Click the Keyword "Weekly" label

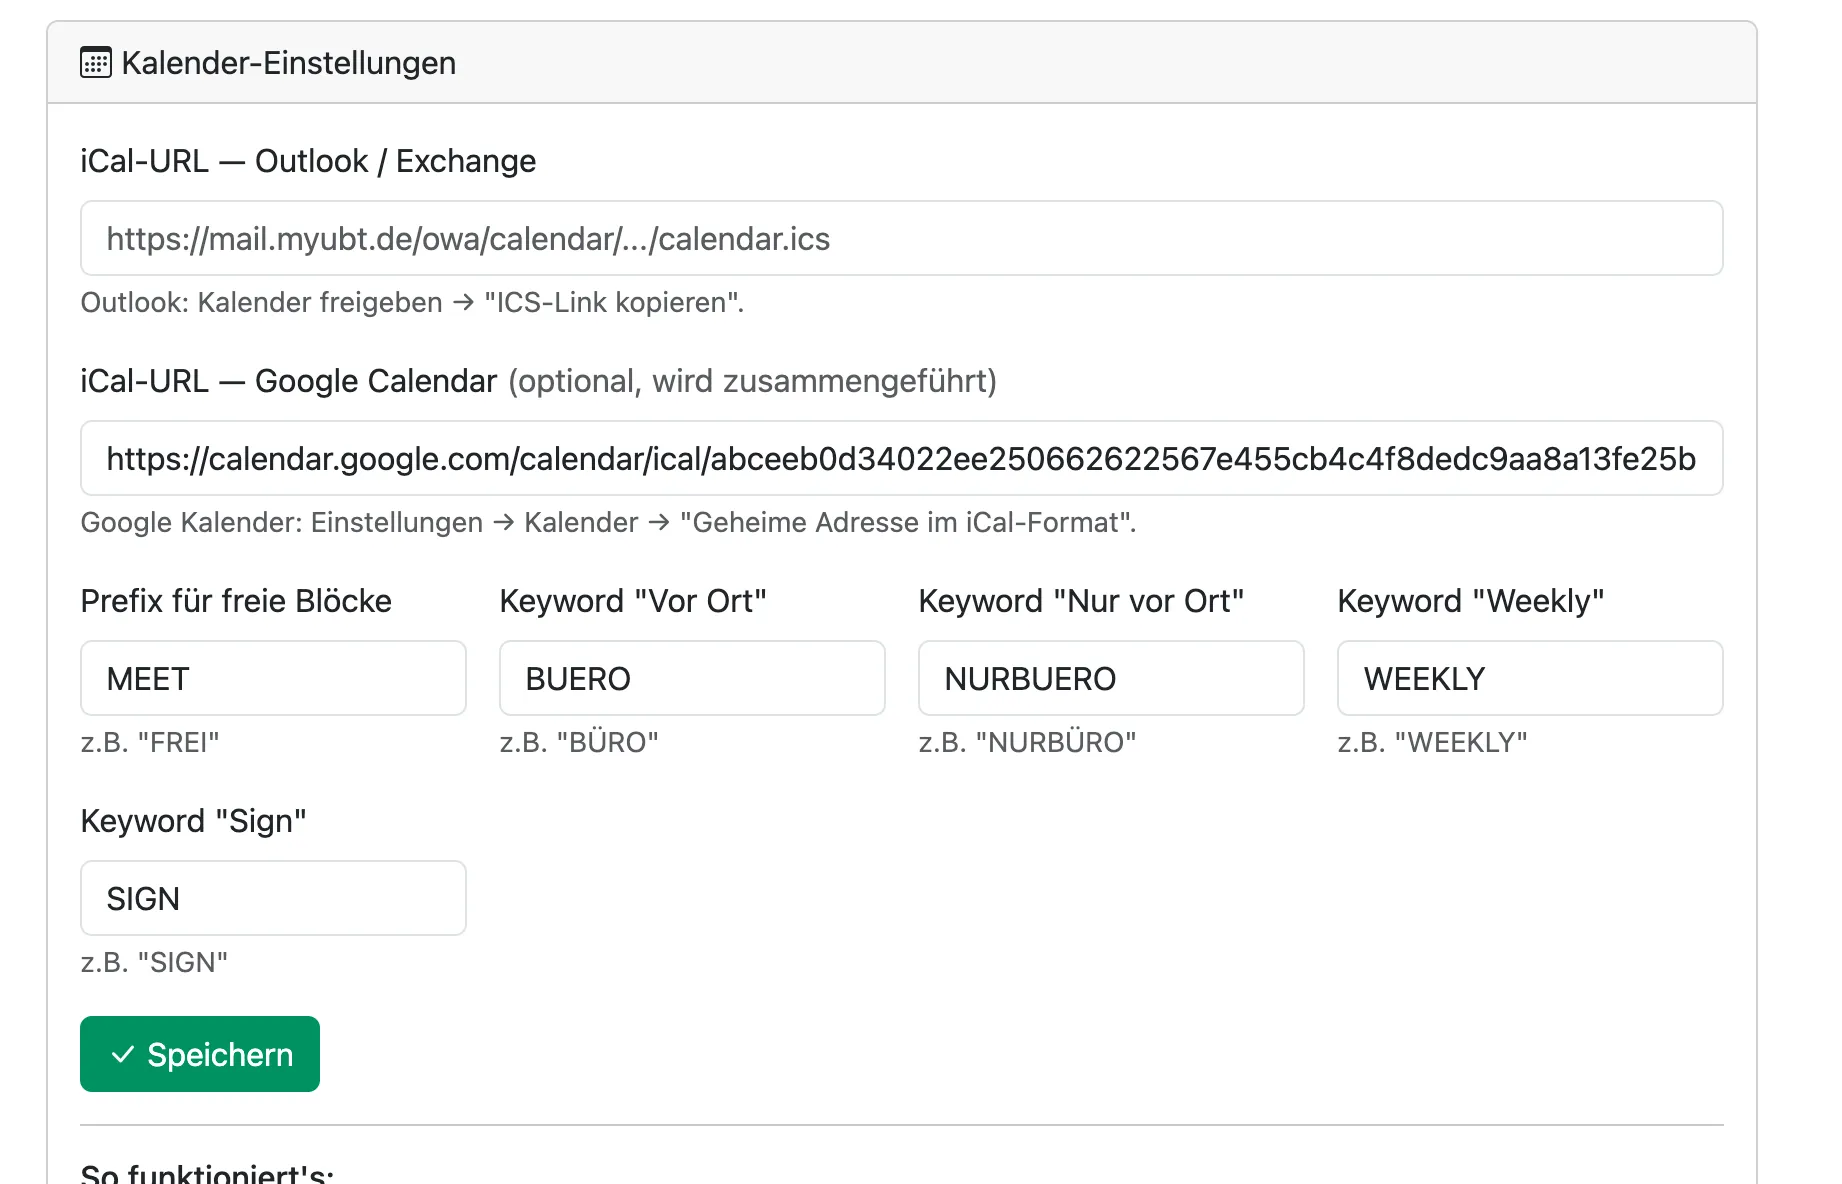click(1470, 601)
